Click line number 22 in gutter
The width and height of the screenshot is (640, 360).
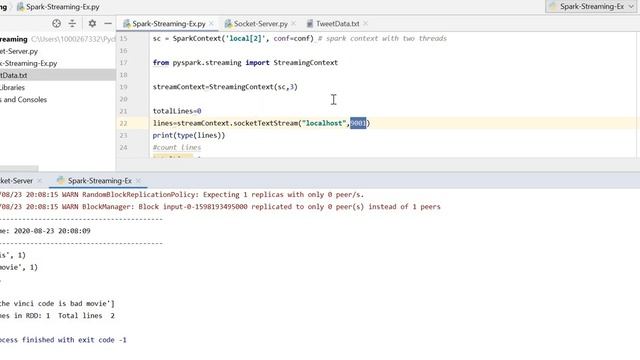click(x=123, y=123)
